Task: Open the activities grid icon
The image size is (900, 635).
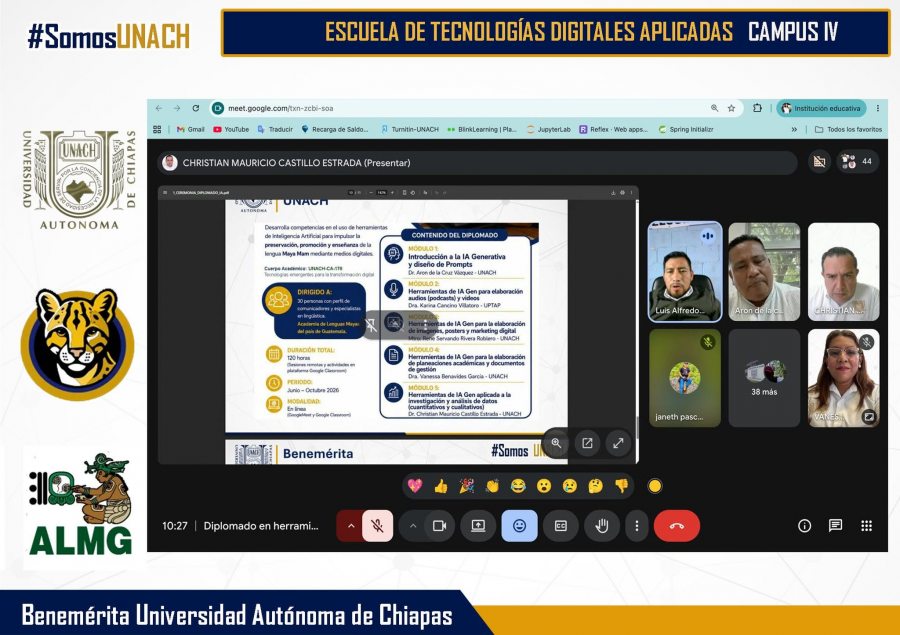Action: [x=867, y=526]
